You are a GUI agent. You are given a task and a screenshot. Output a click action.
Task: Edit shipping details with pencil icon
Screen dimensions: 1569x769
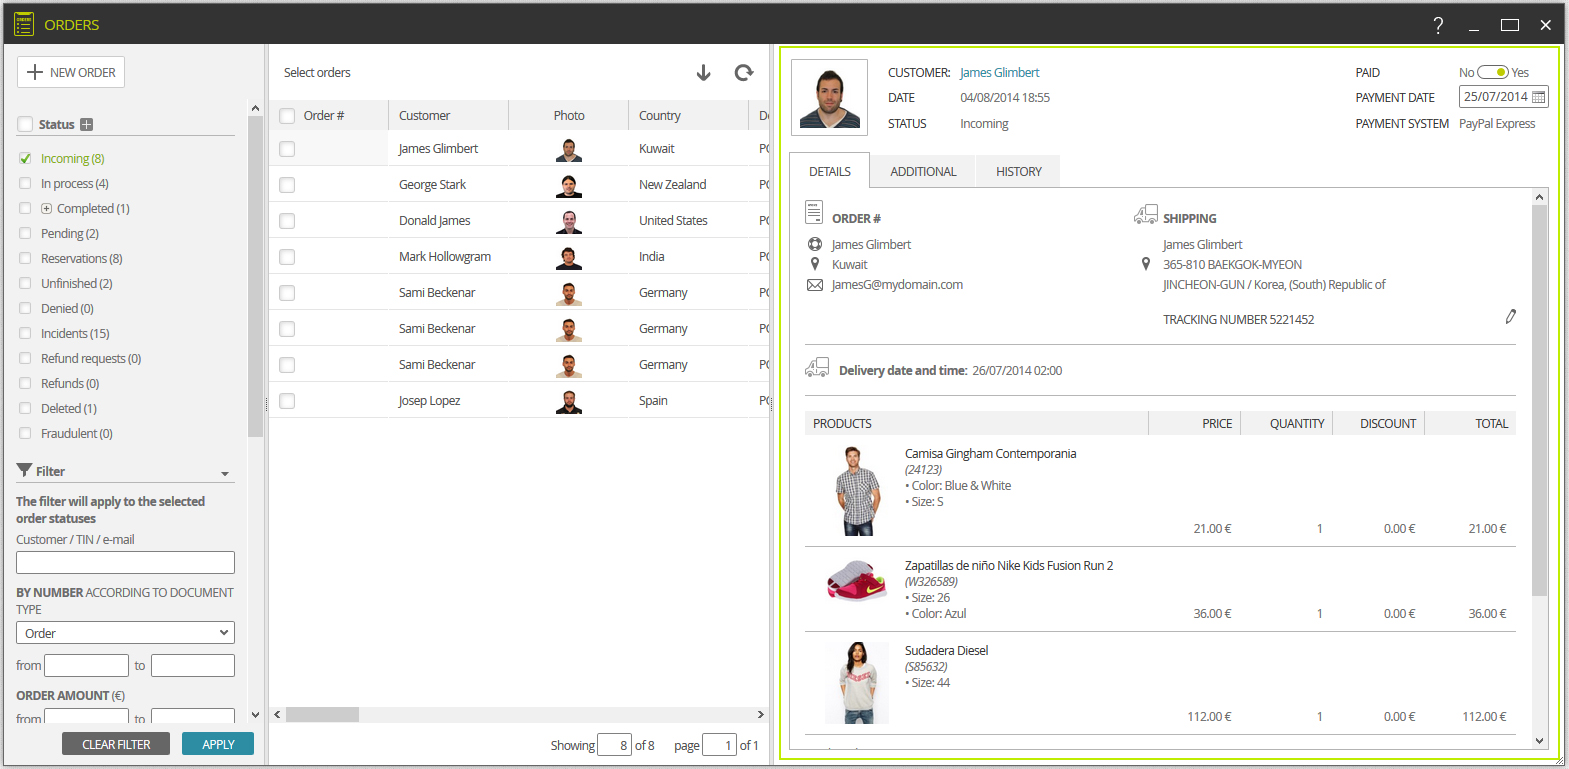(1510, 317)
